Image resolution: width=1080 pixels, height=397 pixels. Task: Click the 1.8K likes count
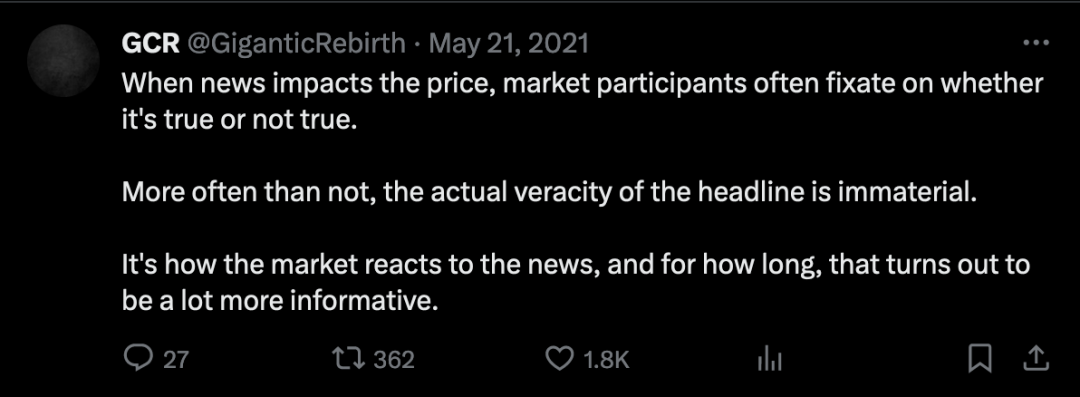606,359
